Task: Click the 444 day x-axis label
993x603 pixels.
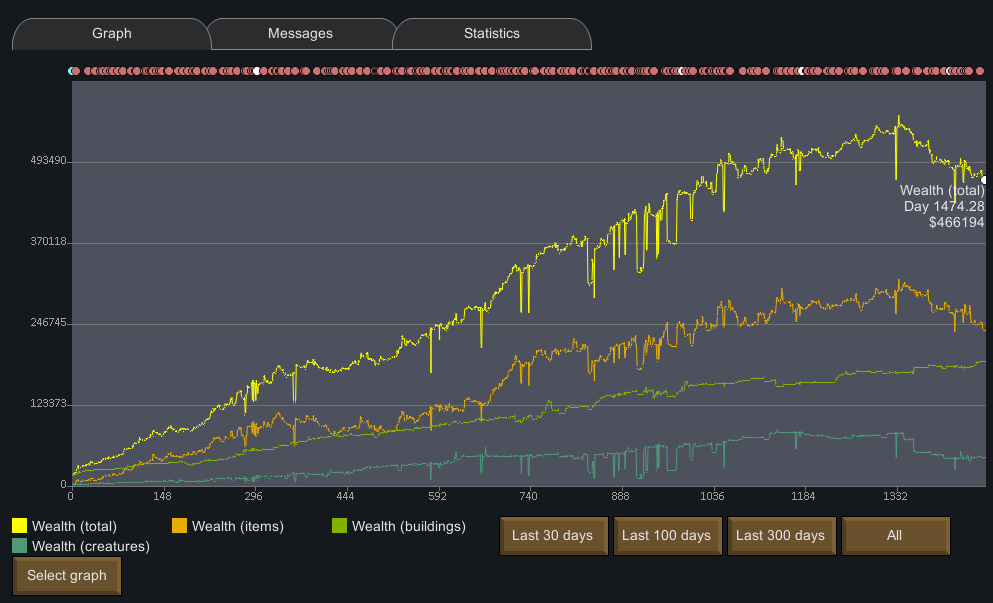Action: [345, 496]
